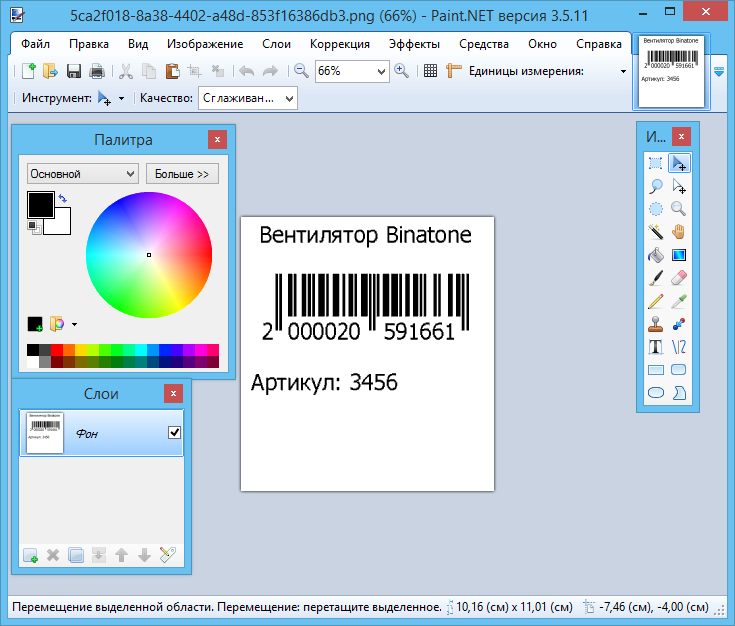Click the color wheel center
The image size is (735, 626).
pos(149,255)
